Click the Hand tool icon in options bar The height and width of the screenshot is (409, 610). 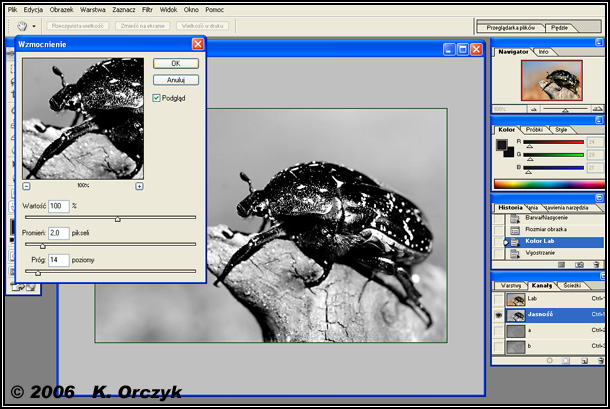(21, 25)
